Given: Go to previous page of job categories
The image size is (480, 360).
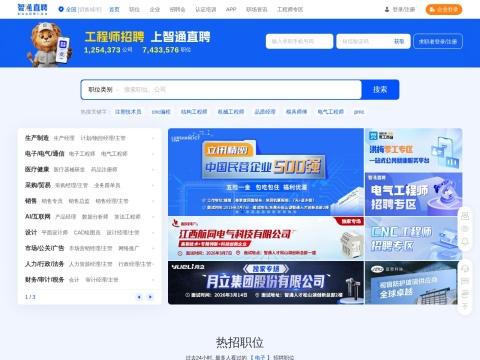Looking at the screenshot, I should pyautogui.click(x=139, y=297).
